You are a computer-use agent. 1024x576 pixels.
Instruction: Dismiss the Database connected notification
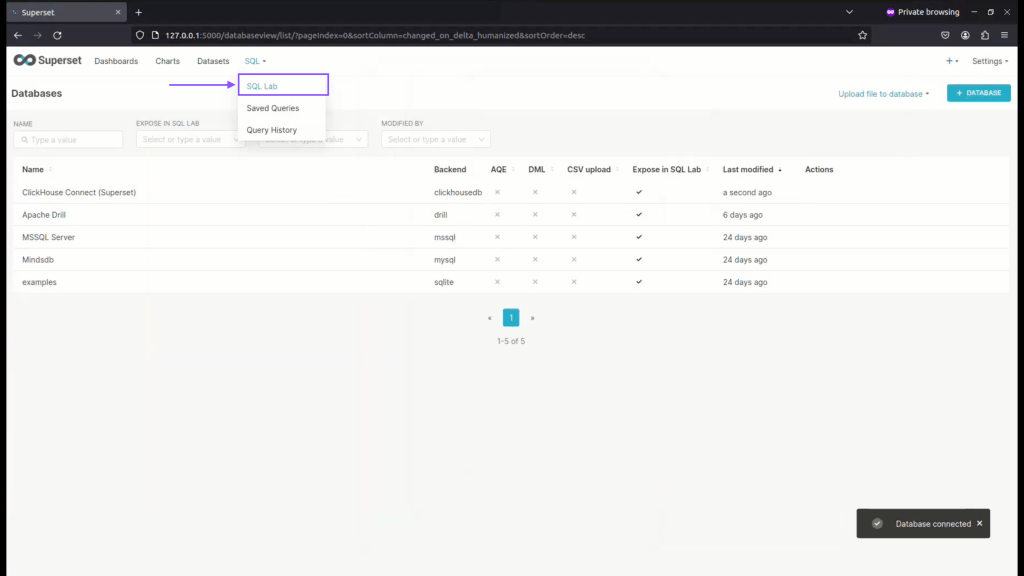[x=979, y=523]
